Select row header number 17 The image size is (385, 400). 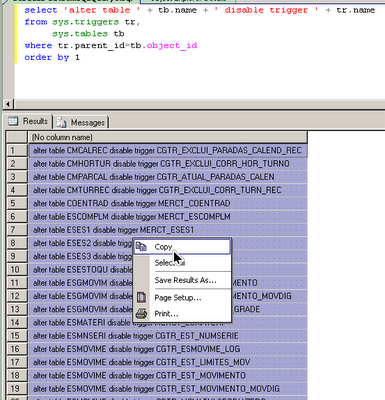pyautogui.click(x=17, y=362)
